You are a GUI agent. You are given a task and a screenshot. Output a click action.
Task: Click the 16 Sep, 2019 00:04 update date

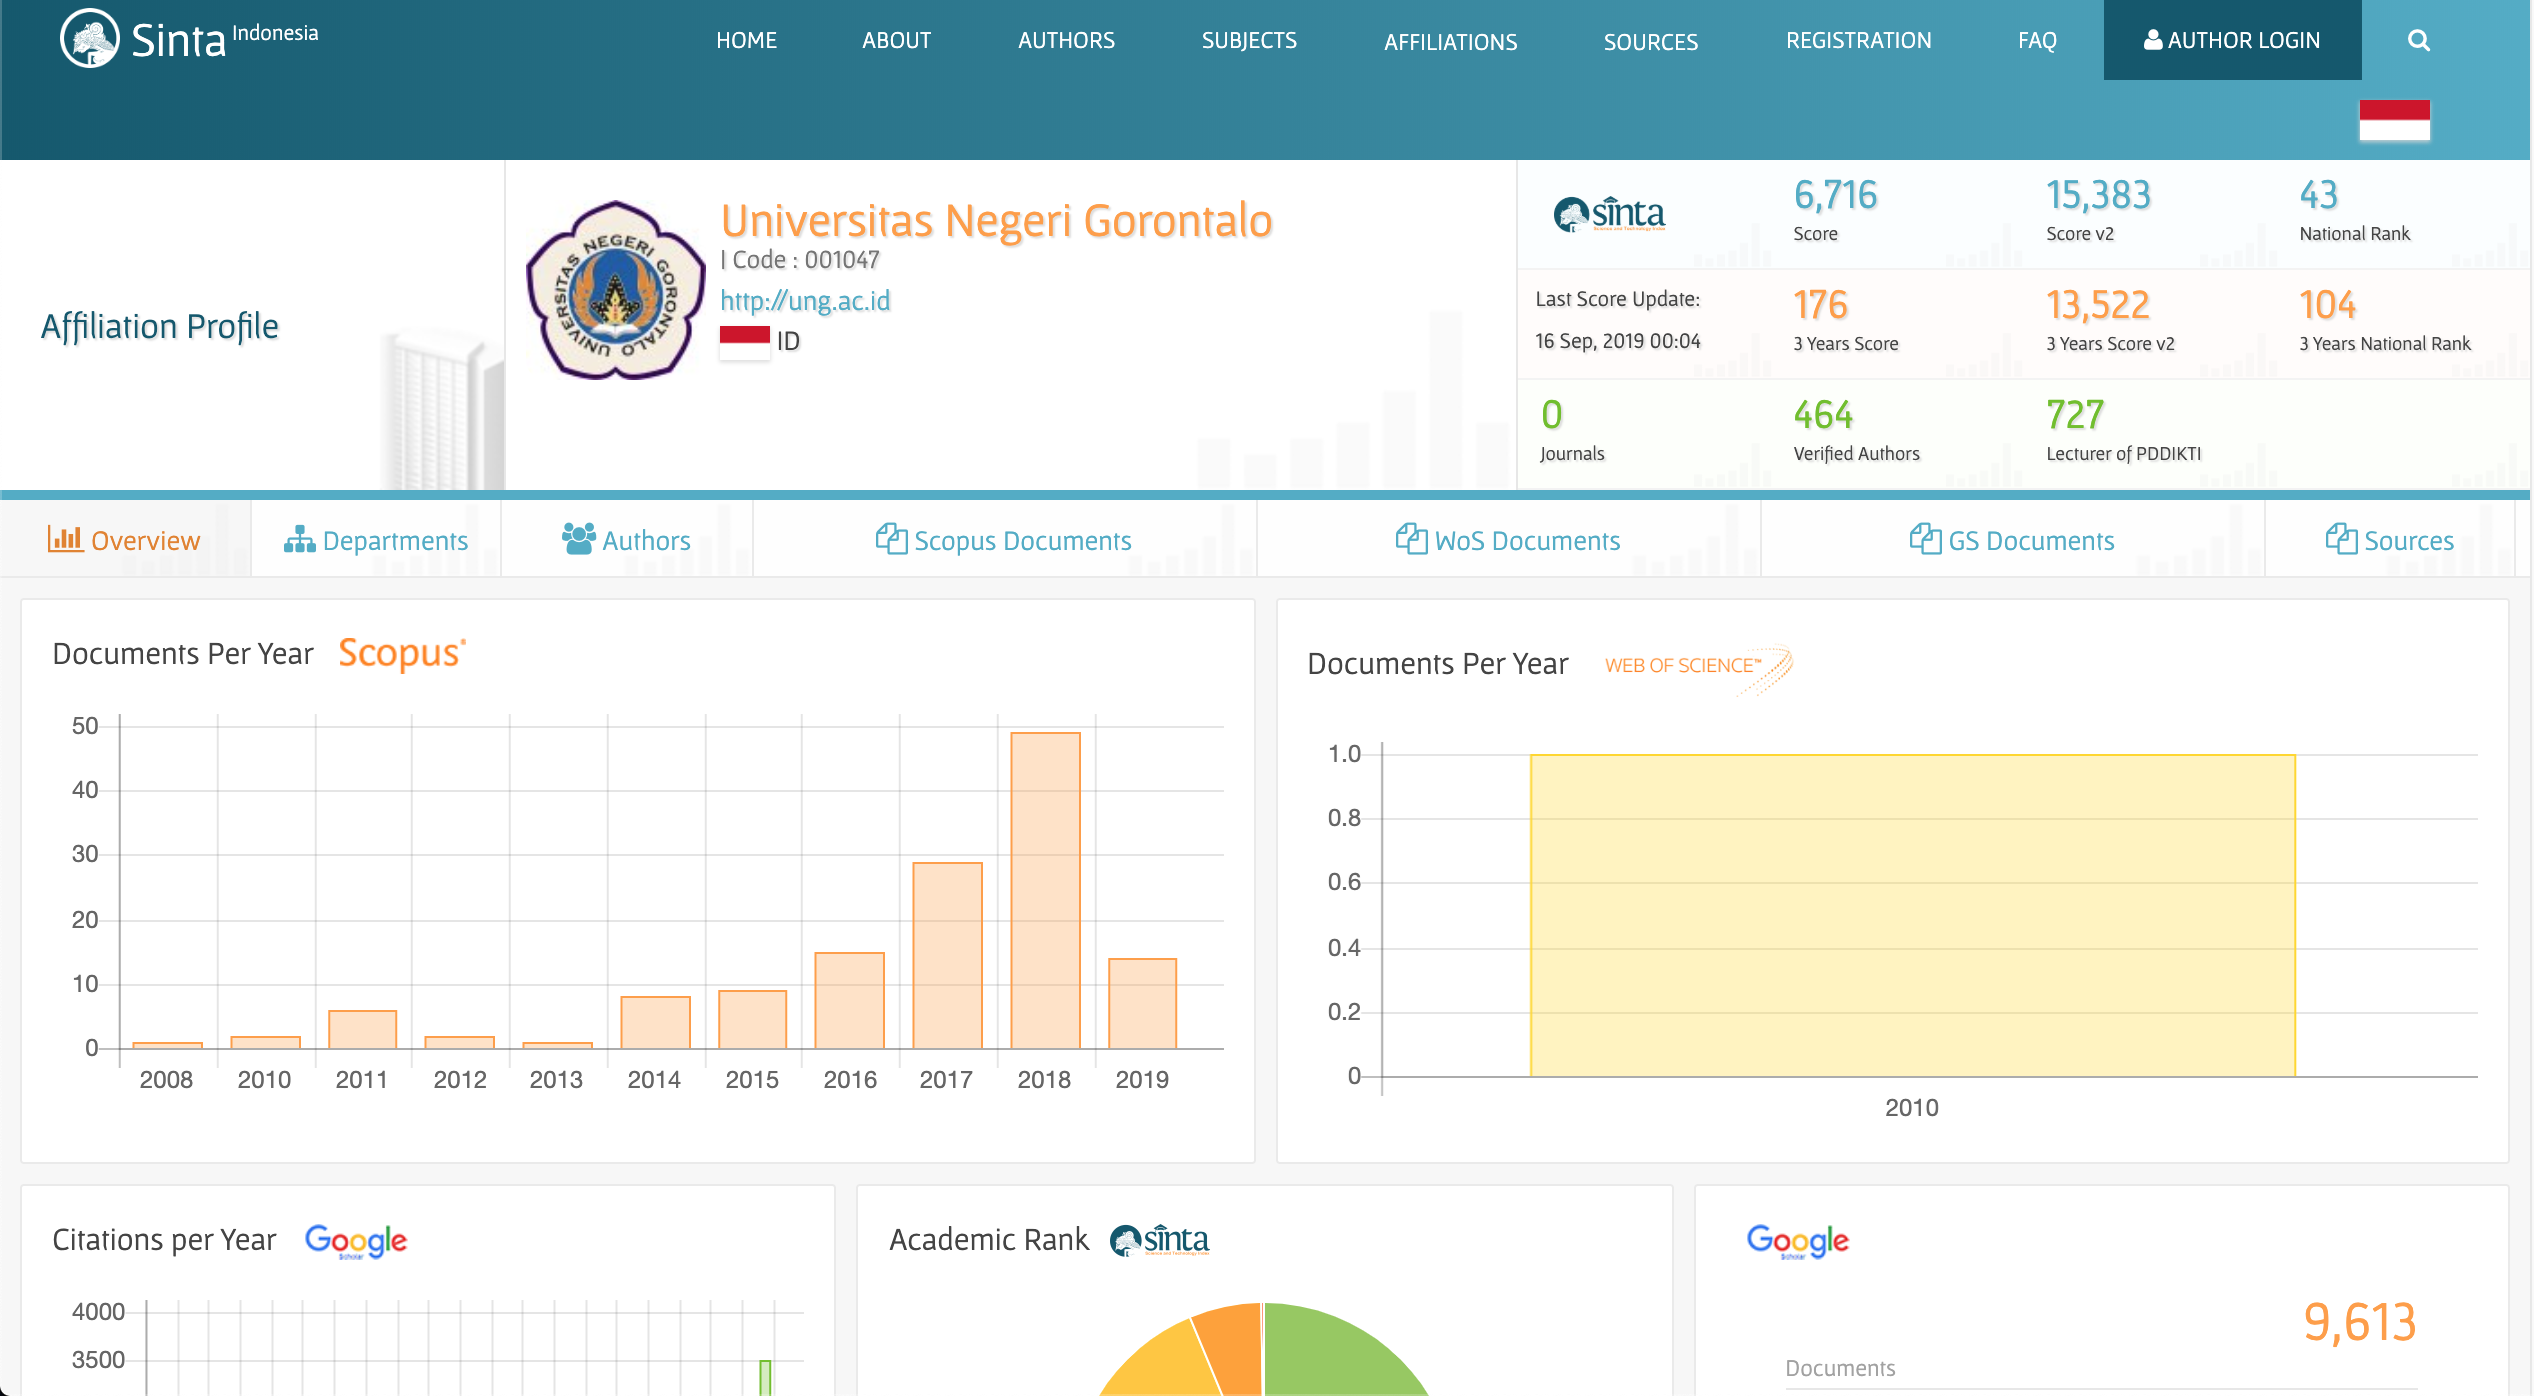(x=1617, y=341)
